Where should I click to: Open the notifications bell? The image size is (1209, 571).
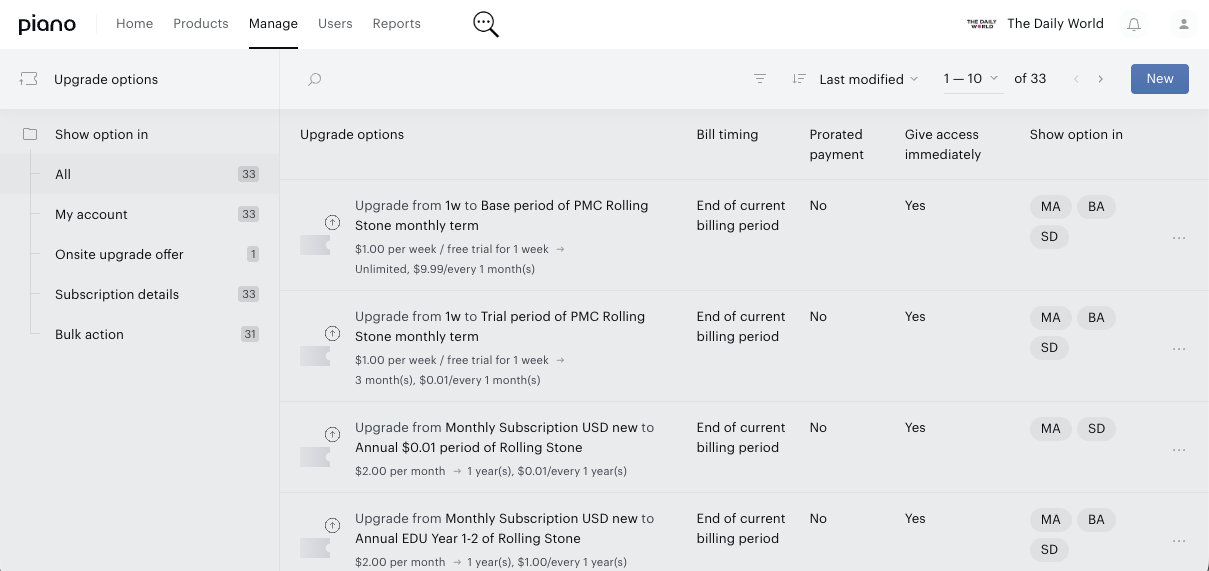(x=1134, y=24)
